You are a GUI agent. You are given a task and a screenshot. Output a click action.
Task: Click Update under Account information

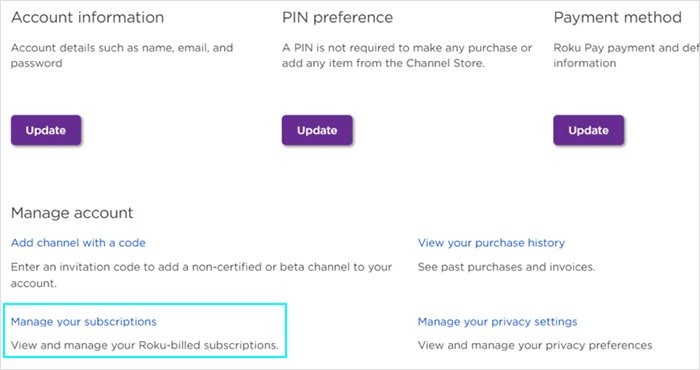point(46,130)
